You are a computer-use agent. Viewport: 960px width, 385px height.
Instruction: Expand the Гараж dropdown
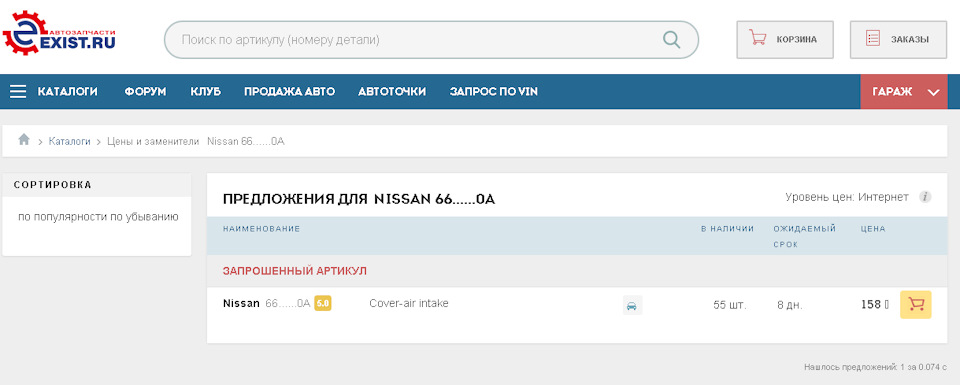(x=904, y=92)
